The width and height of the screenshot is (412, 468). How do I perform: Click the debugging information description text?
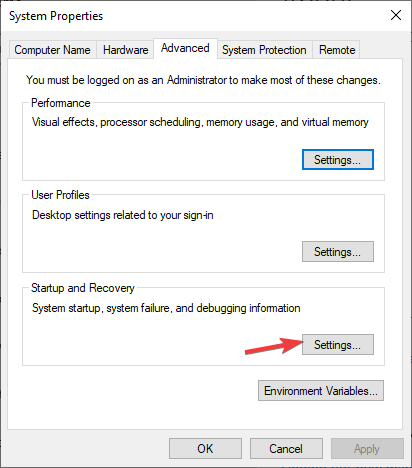(166, 308)
